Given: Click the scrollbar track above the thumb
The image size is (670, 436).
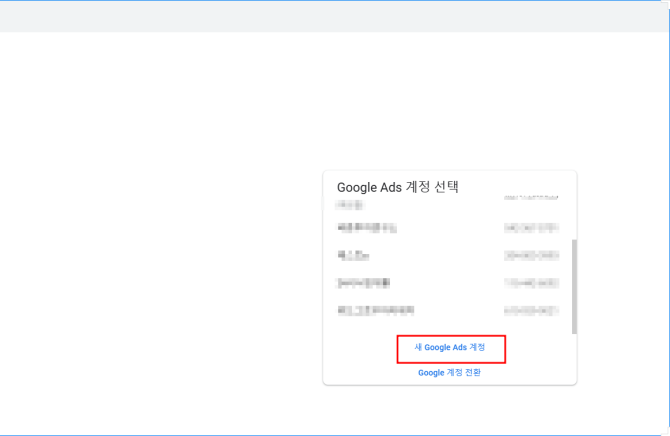Looking at the screenshot, I should pyautogui.click(x=573, y=215).
